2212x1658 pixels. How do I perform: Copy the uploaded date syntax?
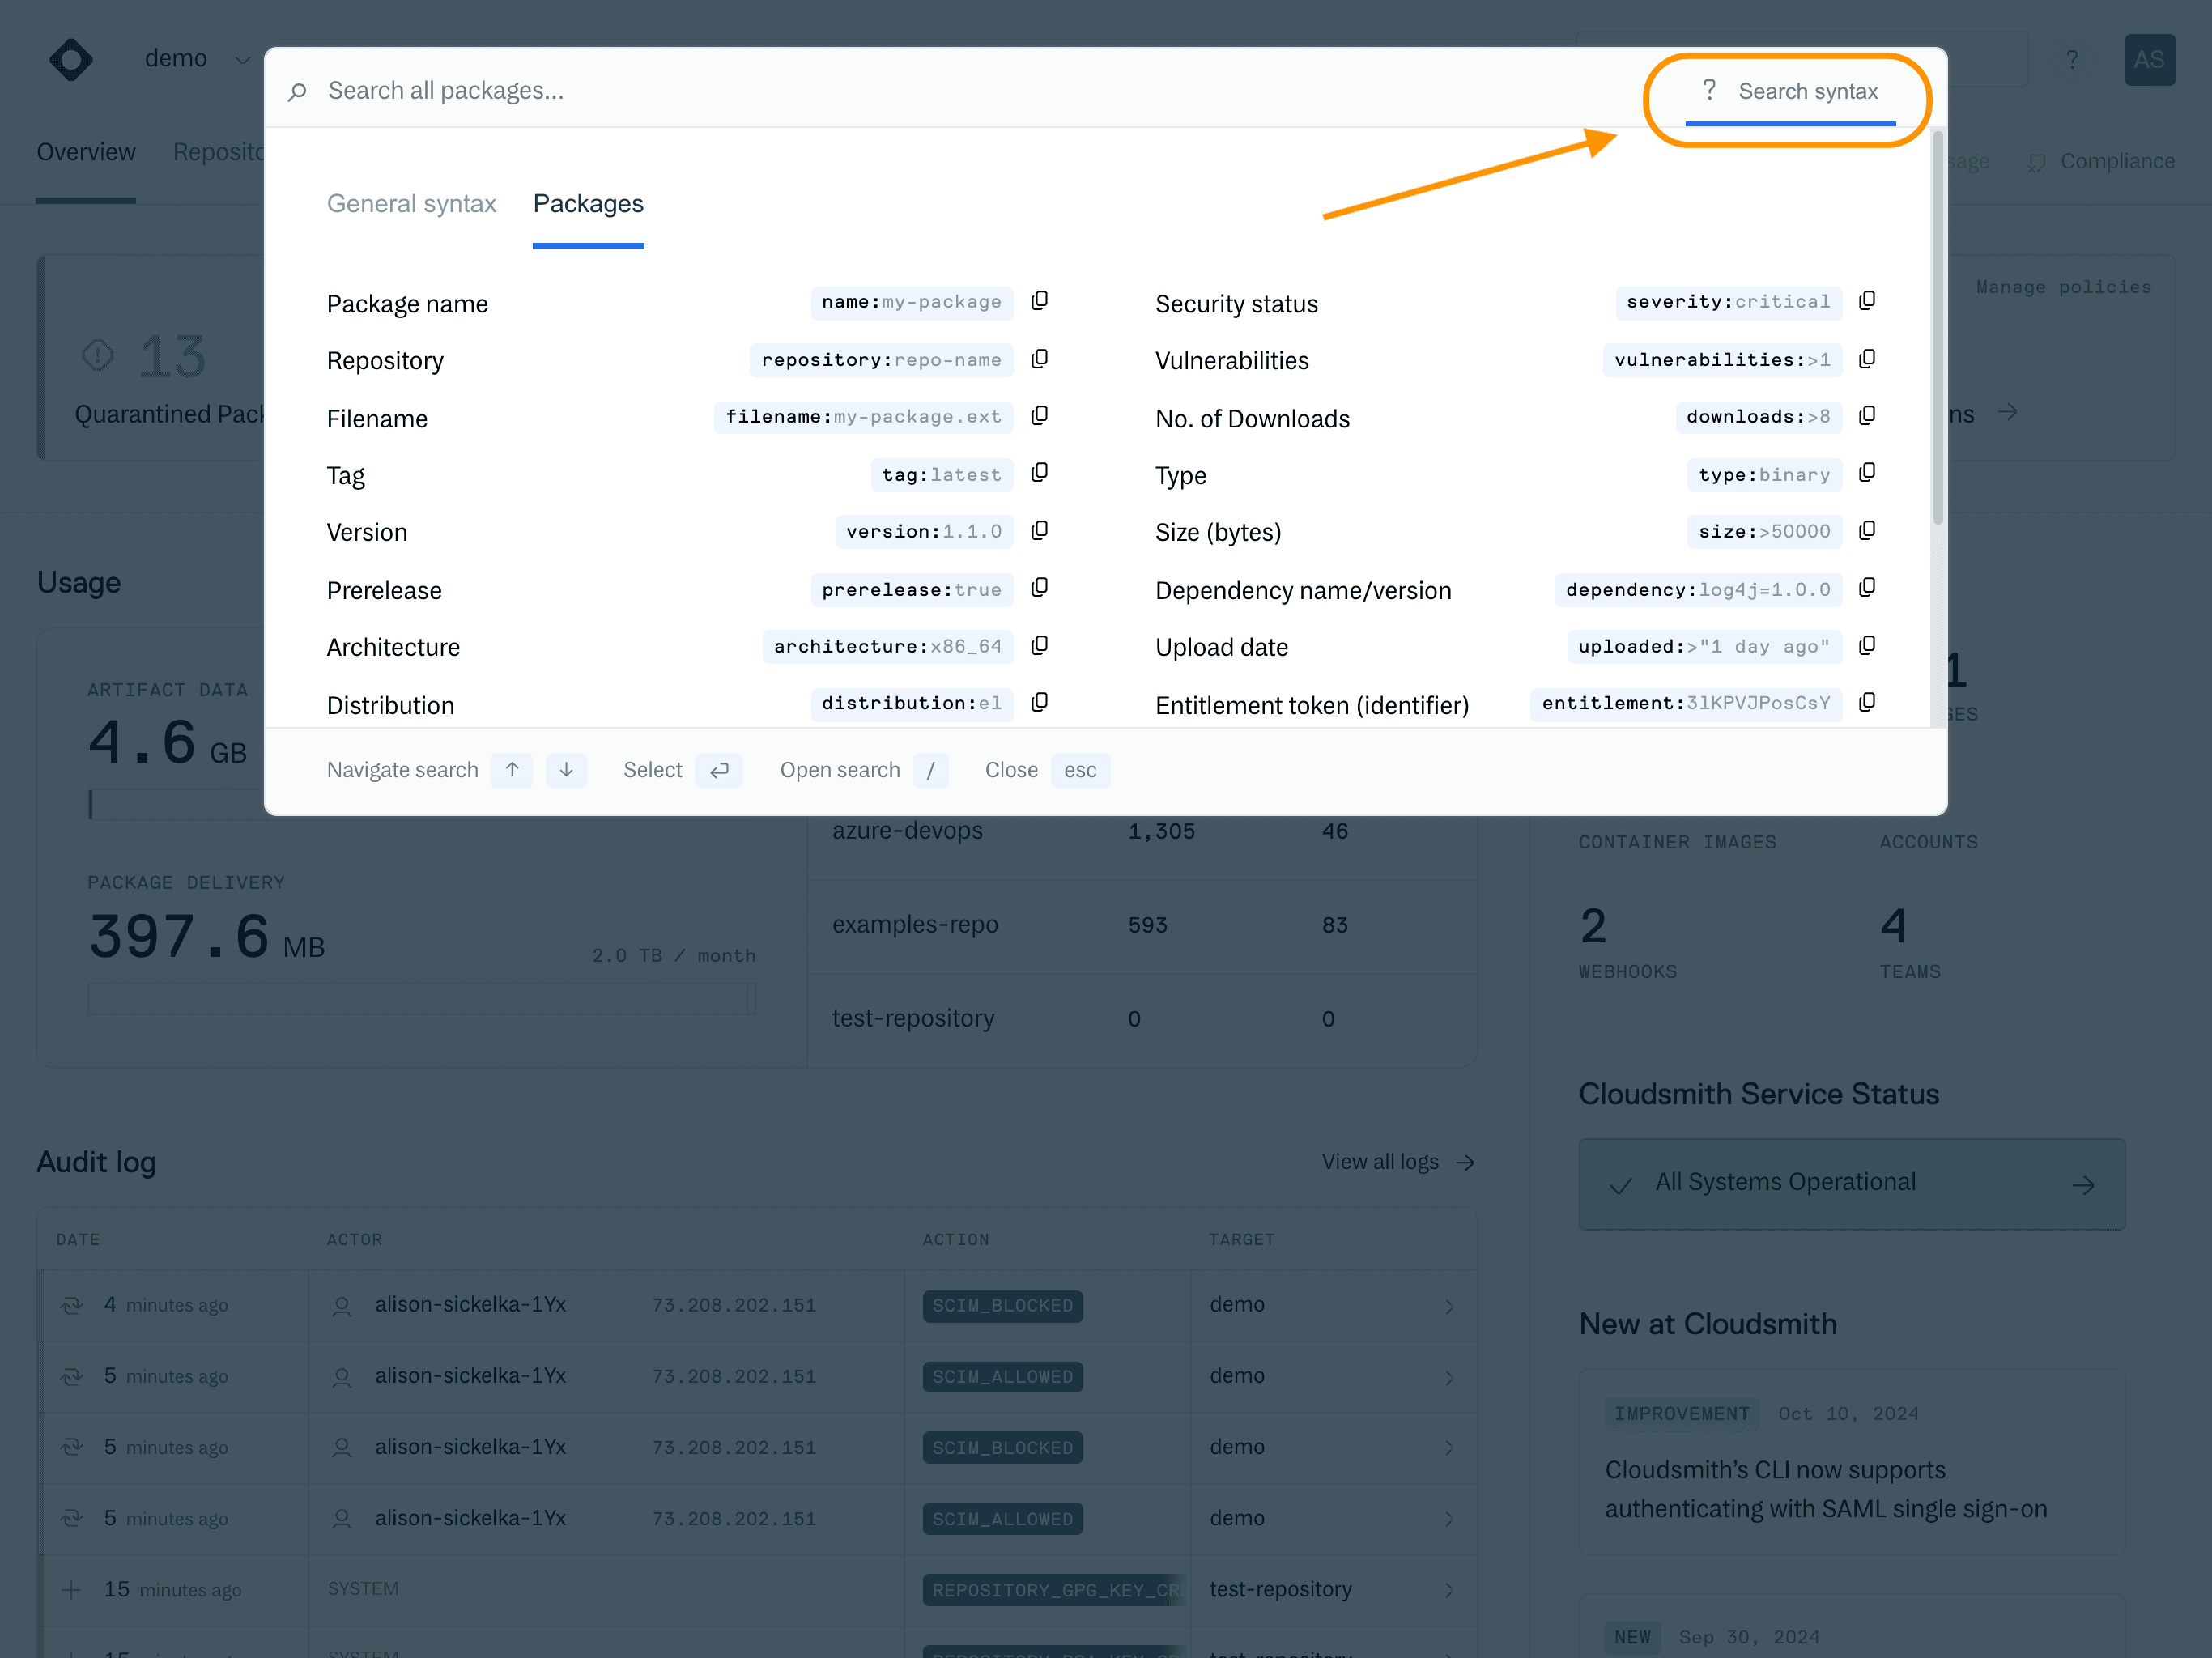pyautogui.click(x=1866, y=646)
